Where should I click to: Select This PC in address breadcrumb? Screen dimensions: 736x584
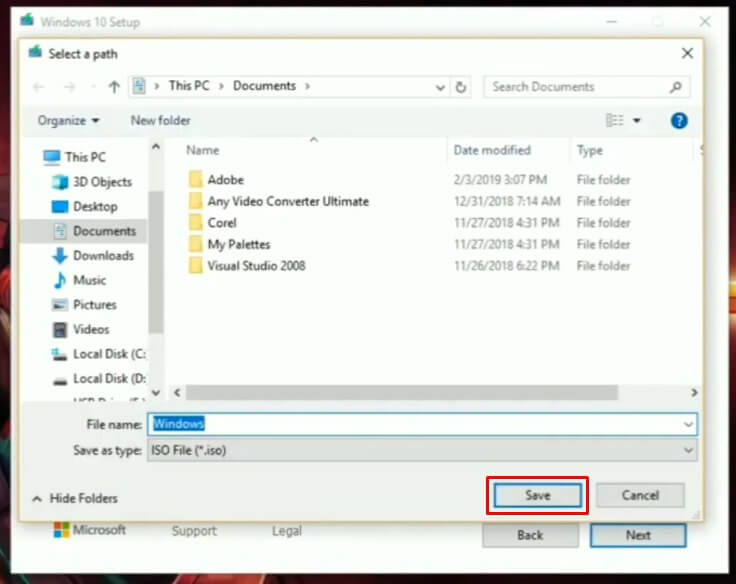pyautogui.click(x=189, y=86)
